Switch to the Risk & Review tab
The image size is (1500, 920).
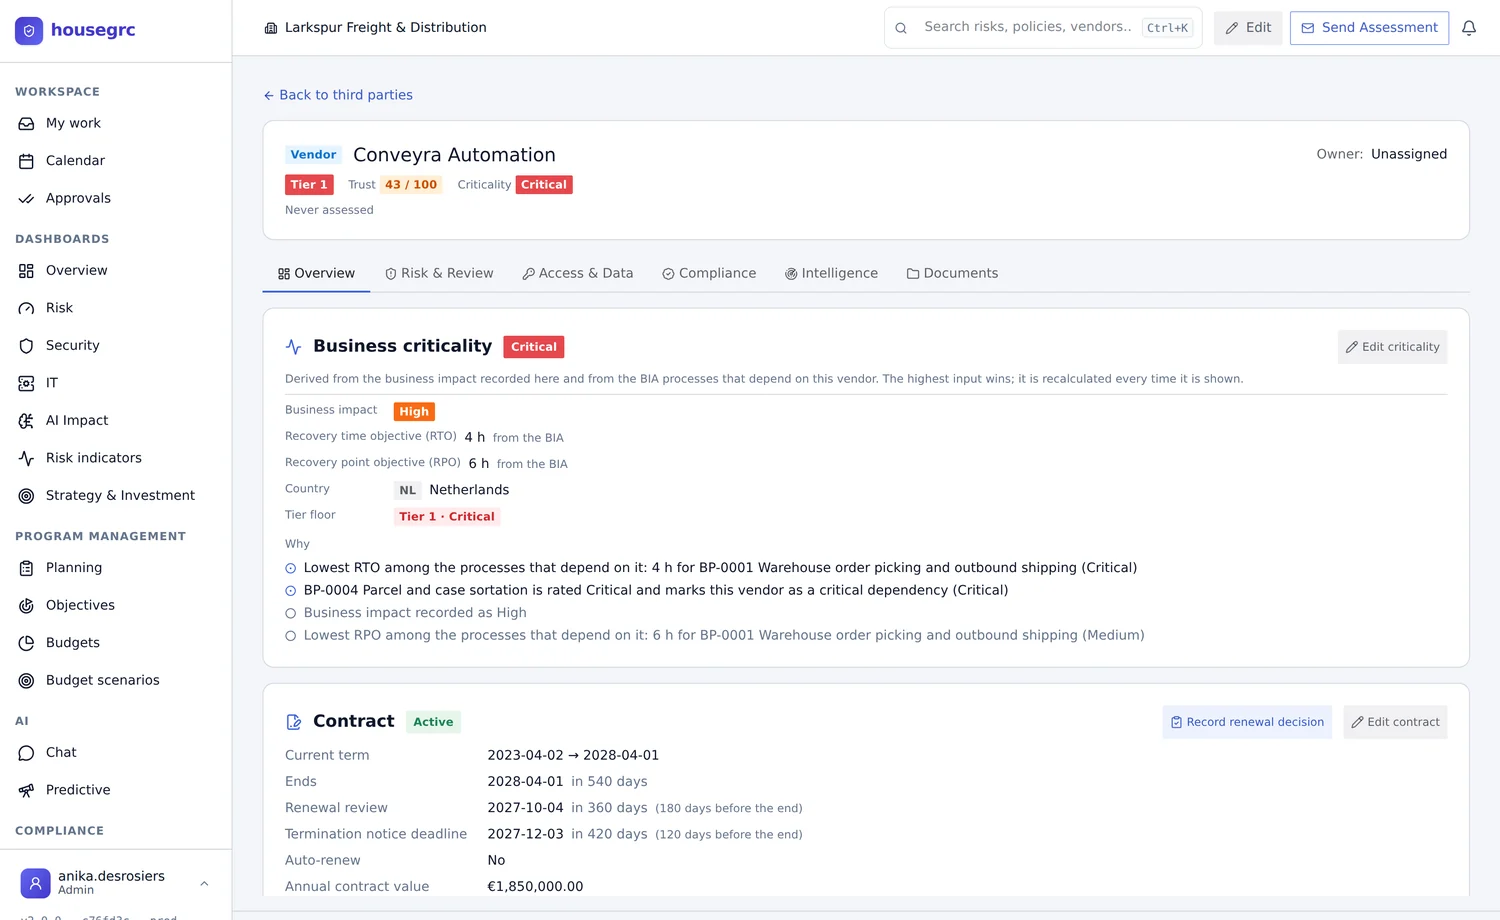439,273
